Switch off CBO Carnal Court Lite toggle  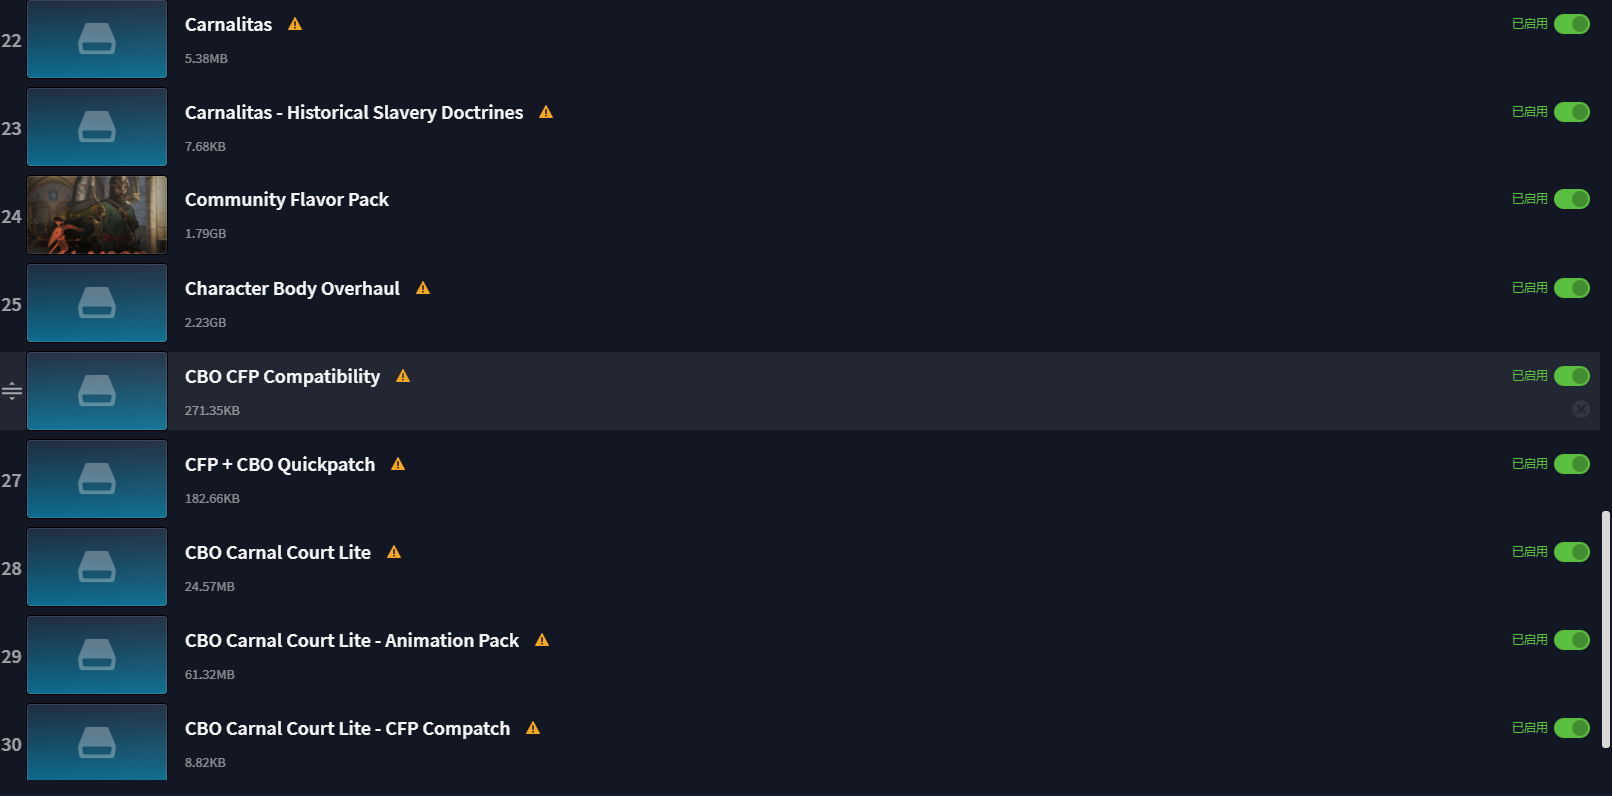pos(1572,552)
